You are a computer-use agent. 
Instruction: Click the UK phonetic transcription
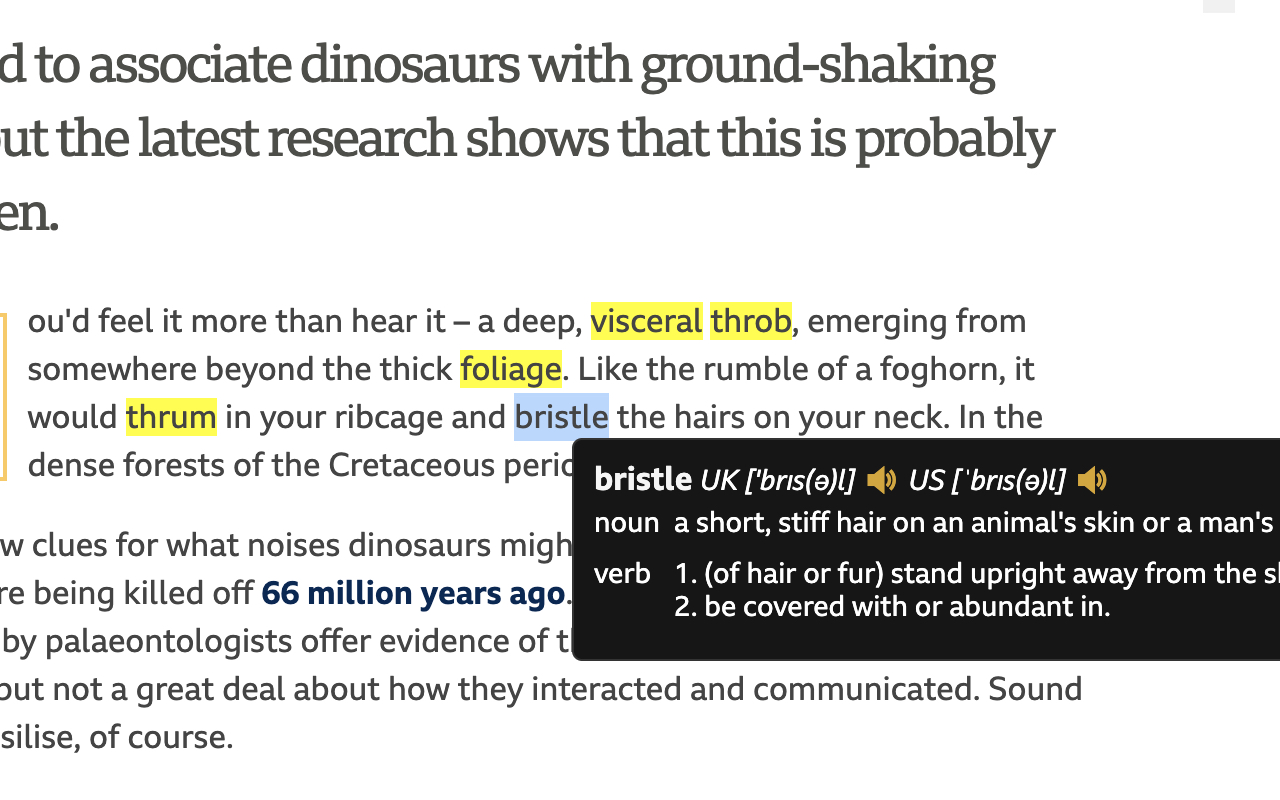click(x=778, y=481)
